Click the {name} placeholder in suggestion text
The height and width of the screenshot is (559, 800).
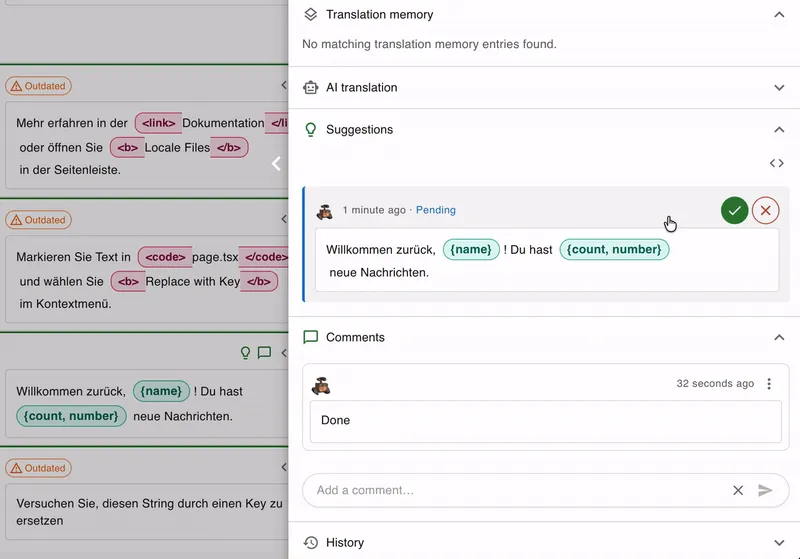471,249
